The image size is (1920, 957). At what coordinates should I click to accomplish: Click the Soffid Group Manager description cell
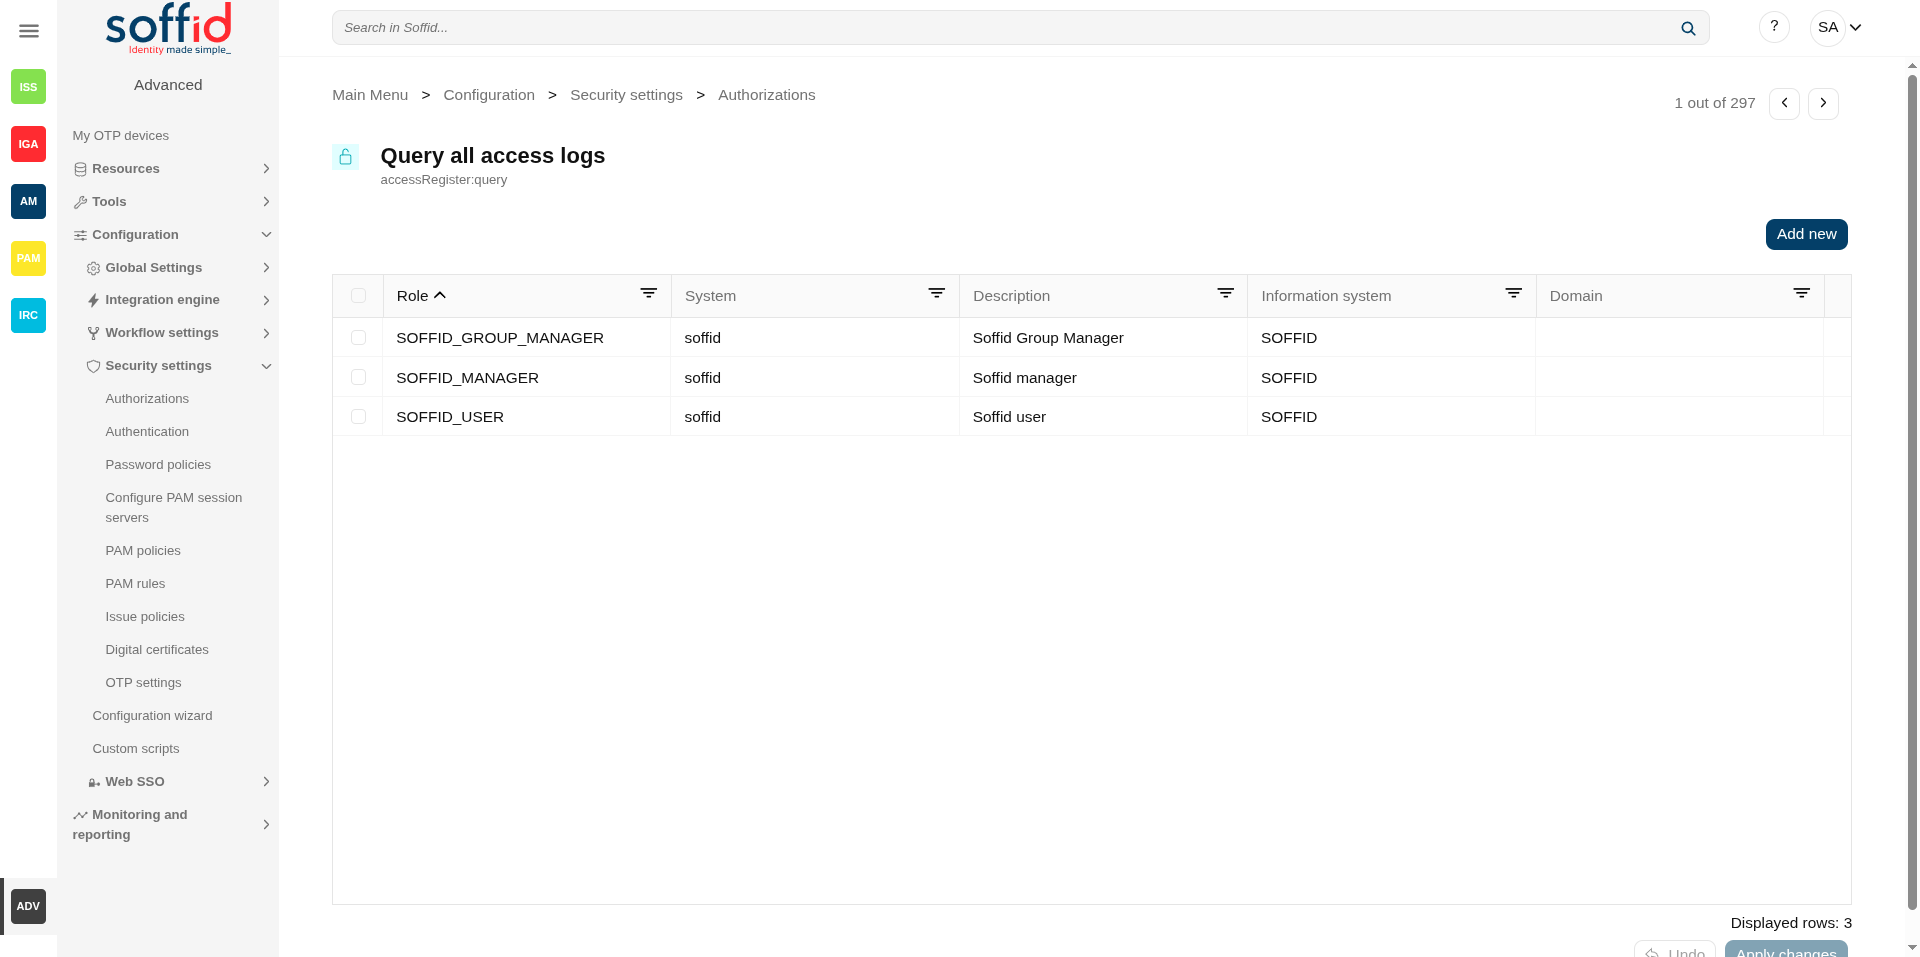(x=1103, y=338)
